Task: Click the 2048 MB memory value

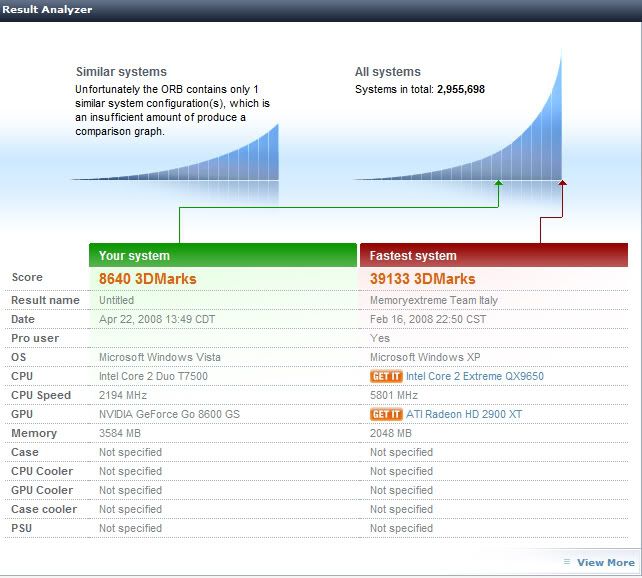Action: 391,433
